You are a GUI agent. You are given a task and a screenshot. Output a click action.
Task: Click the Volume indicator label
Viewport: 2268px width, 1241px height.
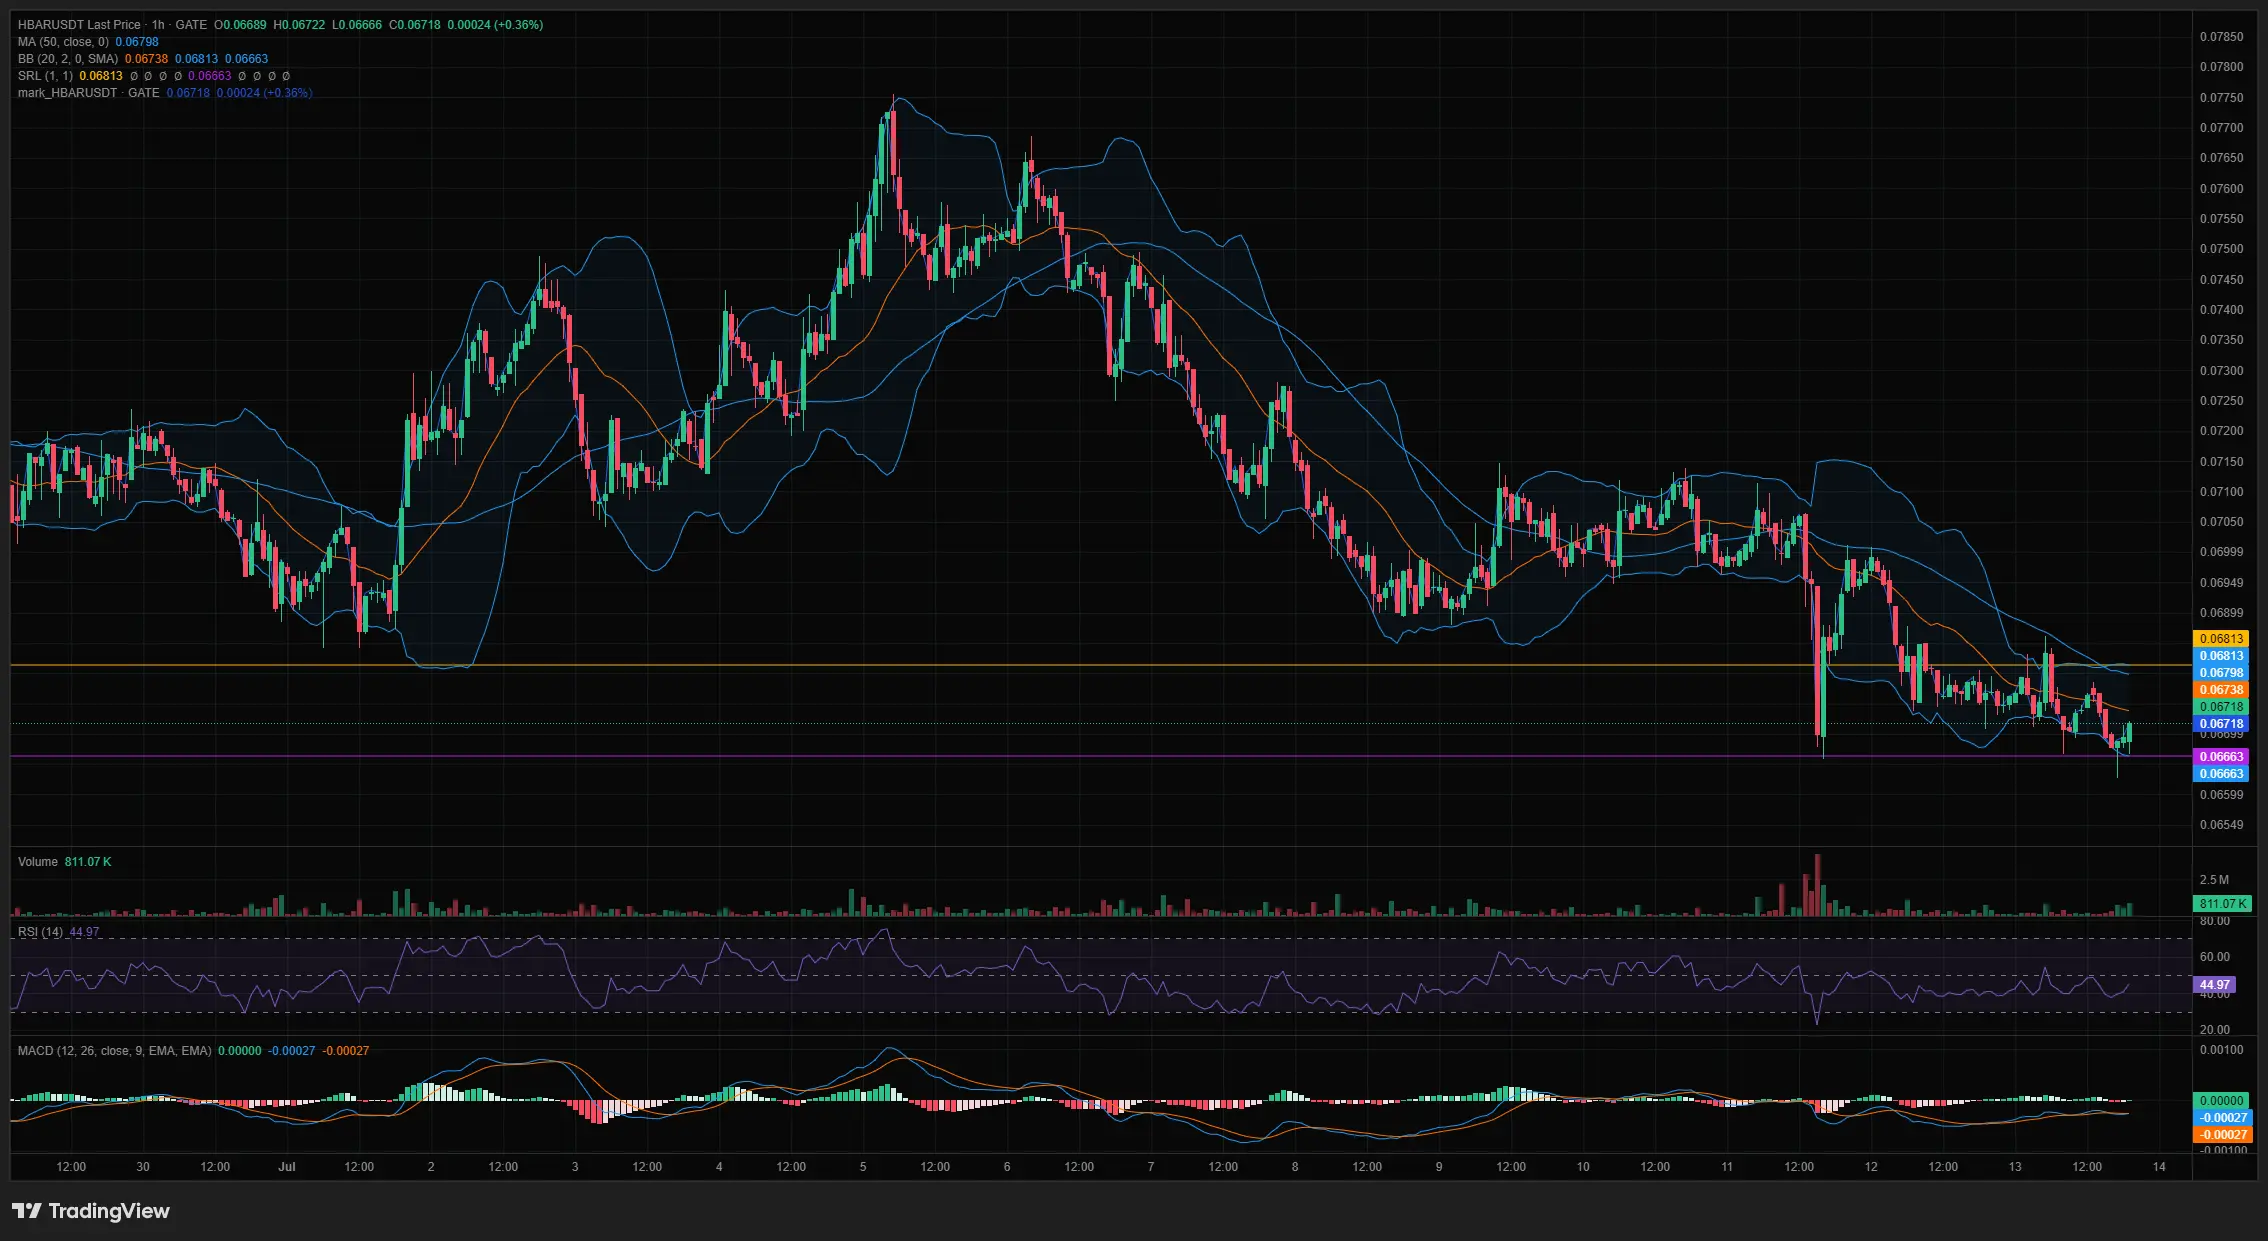click(38, 861)
